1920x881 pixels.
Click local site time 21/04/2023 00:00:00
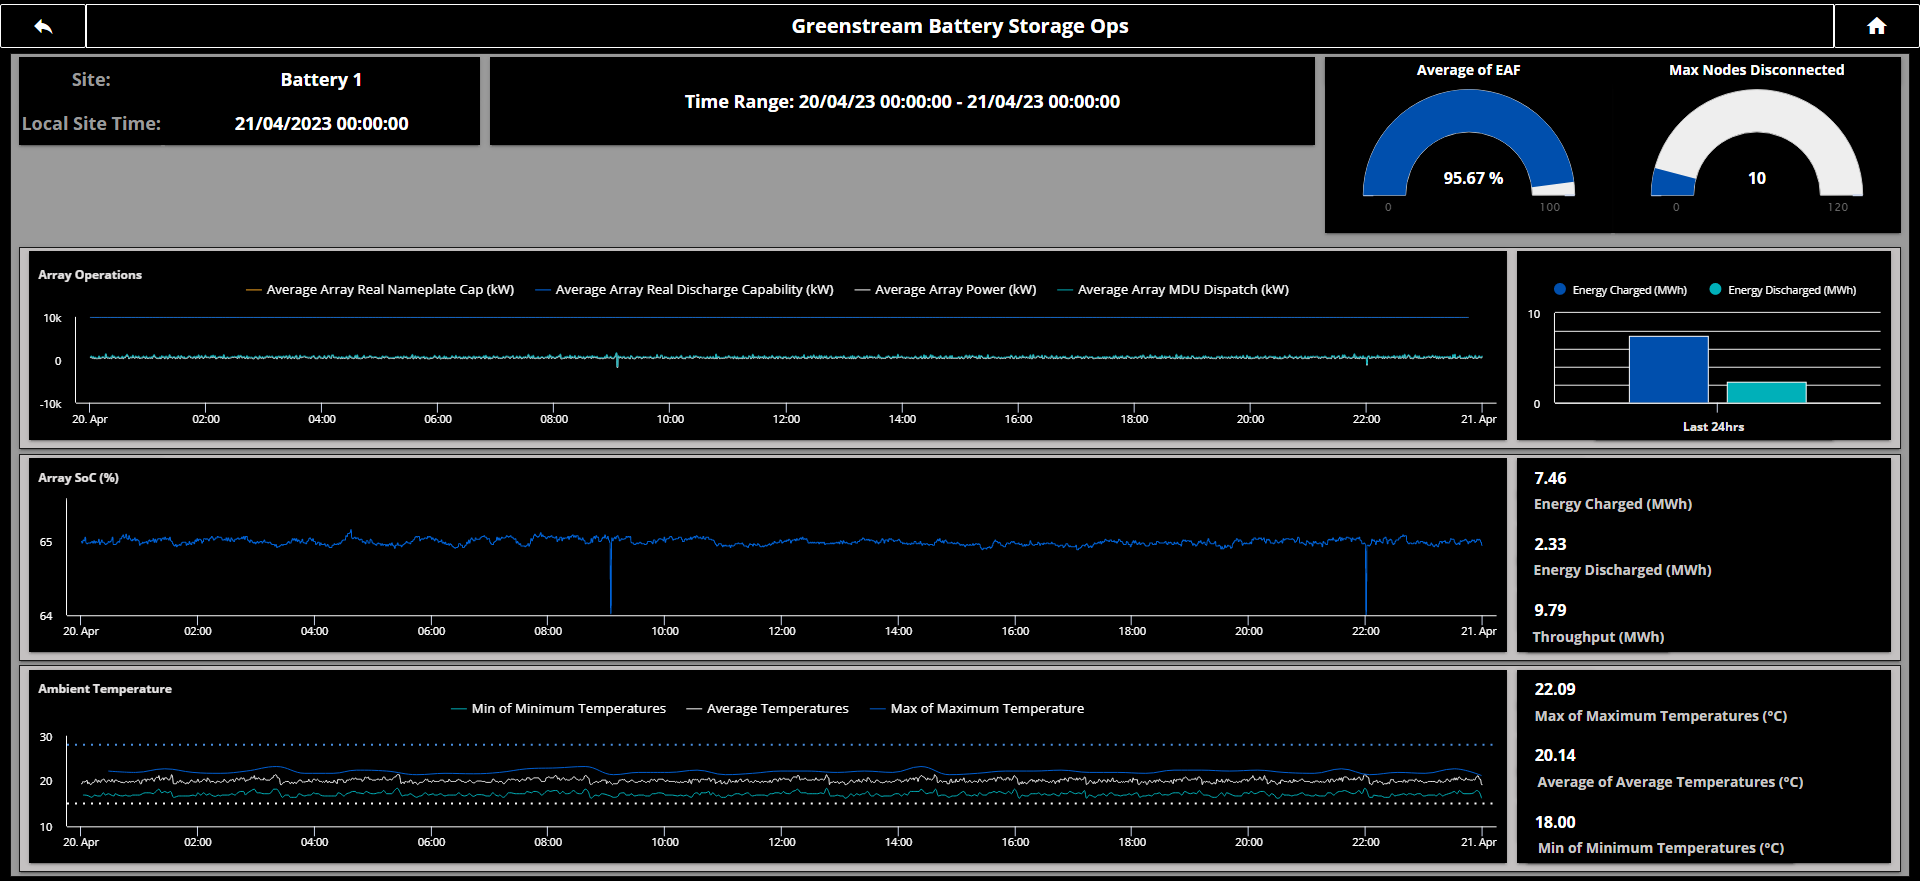point(321,124)
